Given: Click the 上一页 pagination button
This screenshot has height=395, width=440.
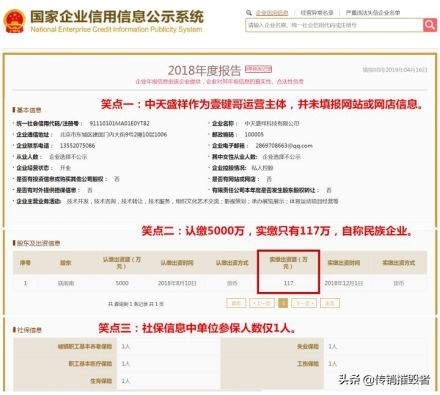Looking at the screenshot, I should click(262, 303).
